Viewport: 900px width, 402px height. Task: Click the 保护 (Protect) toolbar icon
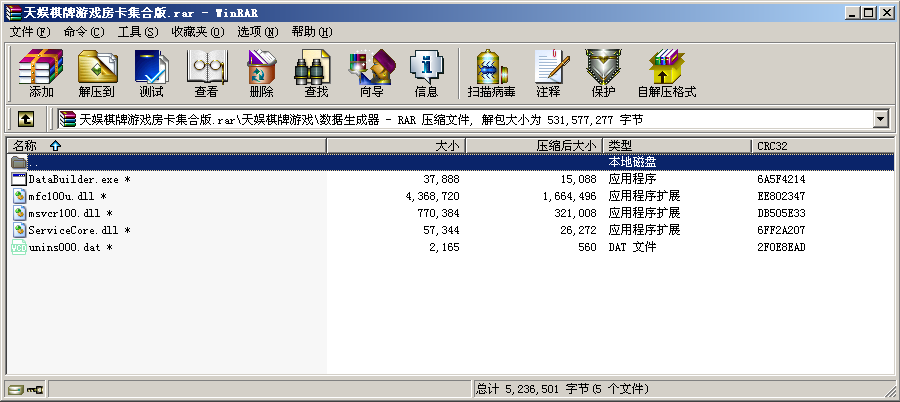pyautogui.click(x=603, y=73)
